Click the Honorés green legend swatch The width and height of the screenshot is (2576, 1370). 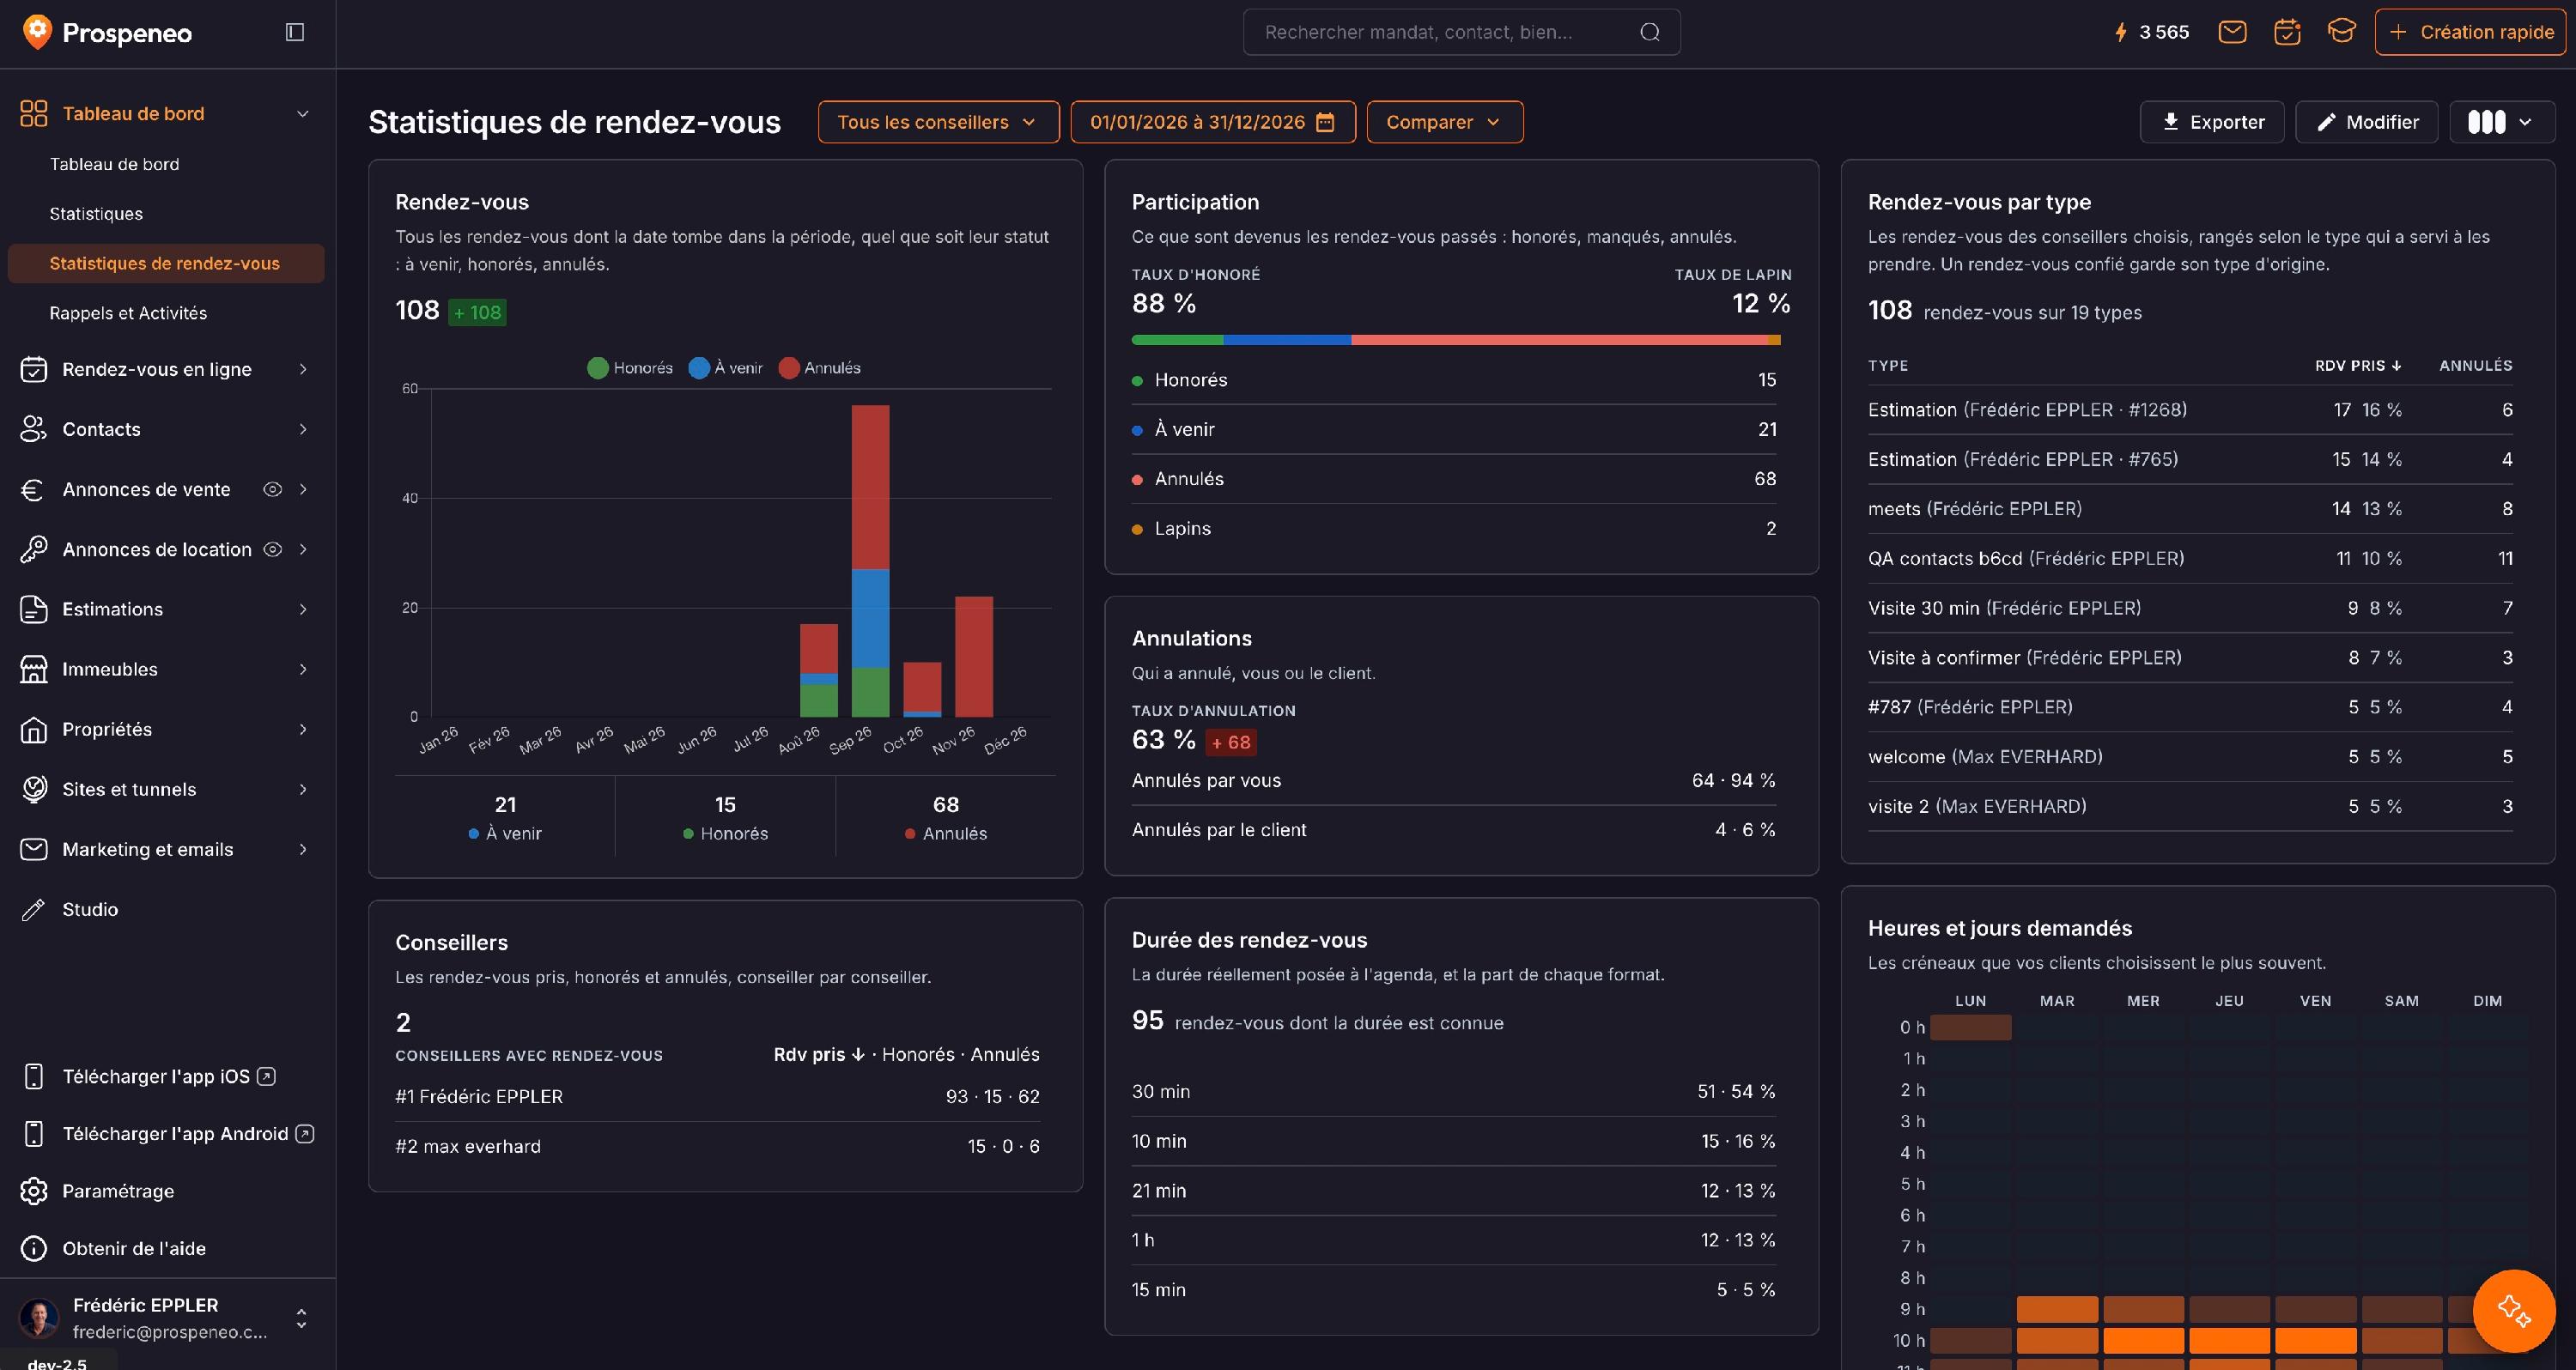[x=598, y=368]
